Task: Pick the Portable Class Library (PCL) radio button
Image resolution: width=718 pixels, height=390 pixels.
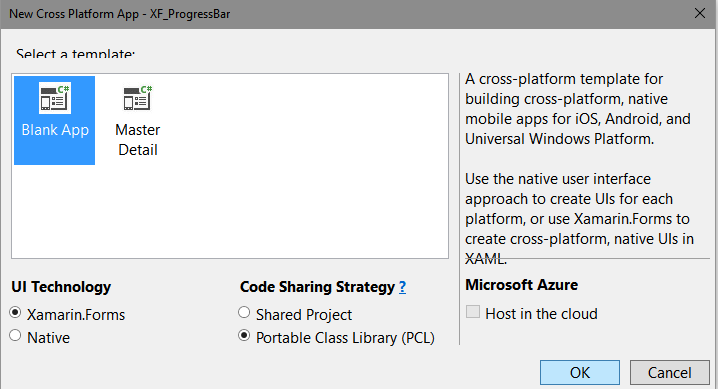Action: coord(244,336)
